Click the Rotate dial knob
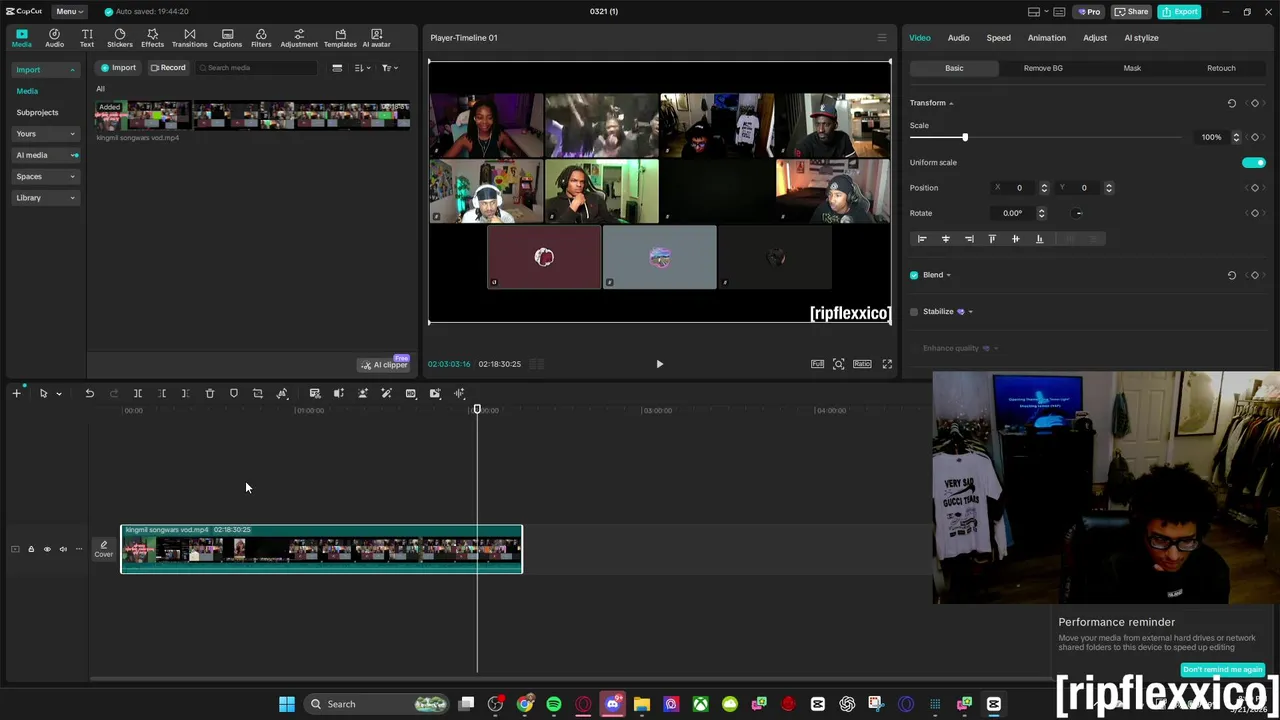The height and width of the screenshot is (720, 1280). pos(1078,213)
